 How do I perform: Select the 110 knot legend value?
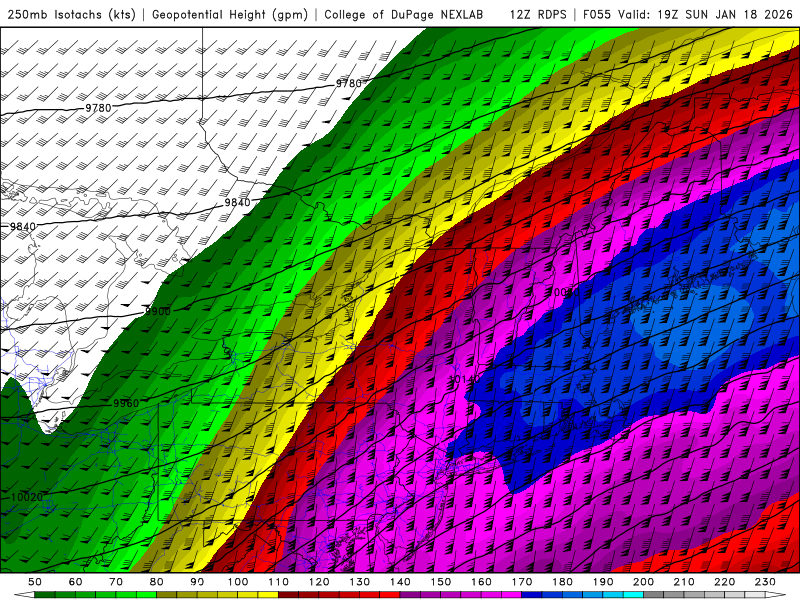click(279, 582)
